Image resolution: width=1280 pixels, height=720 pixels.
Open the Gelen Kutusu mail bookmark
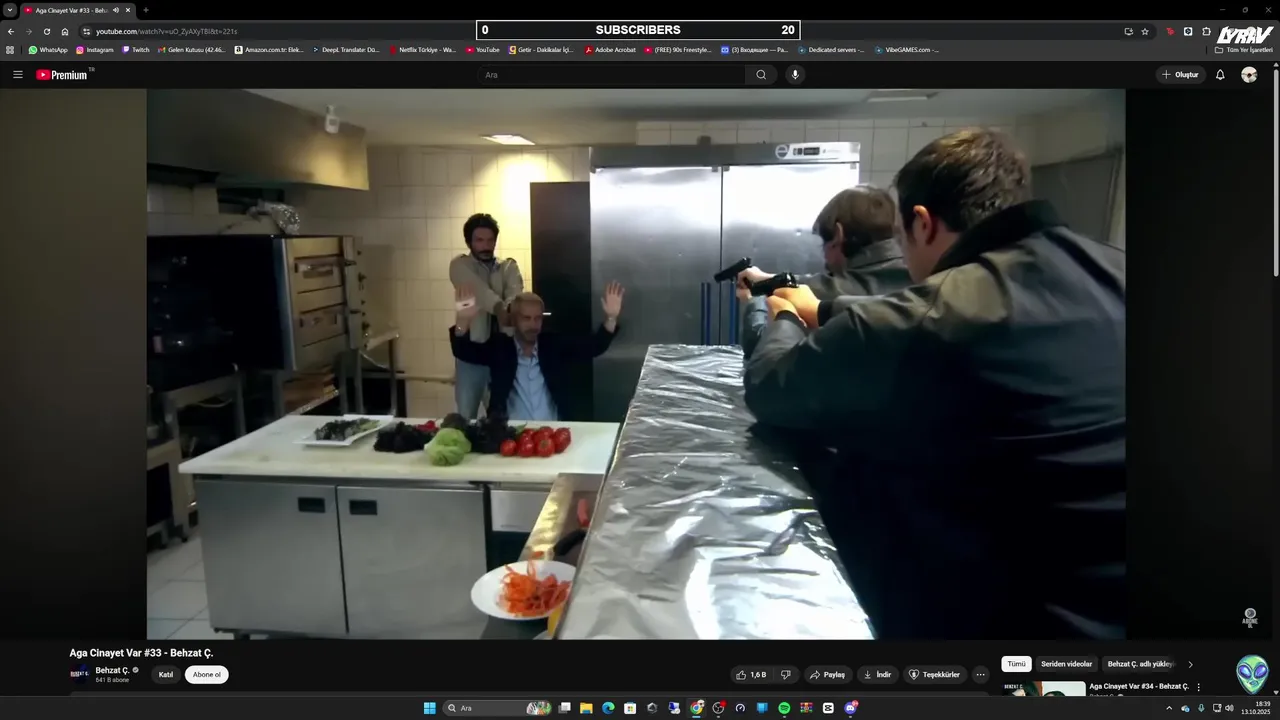tap(191, 49)
